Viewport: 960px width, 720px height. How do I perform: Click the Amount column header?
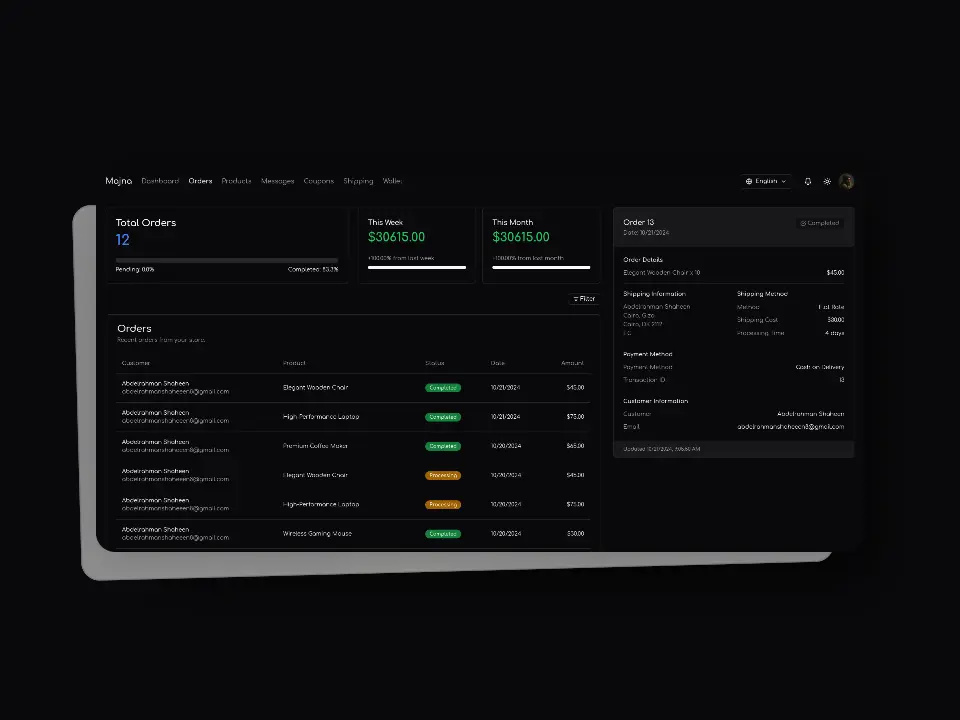click(572, 363)
